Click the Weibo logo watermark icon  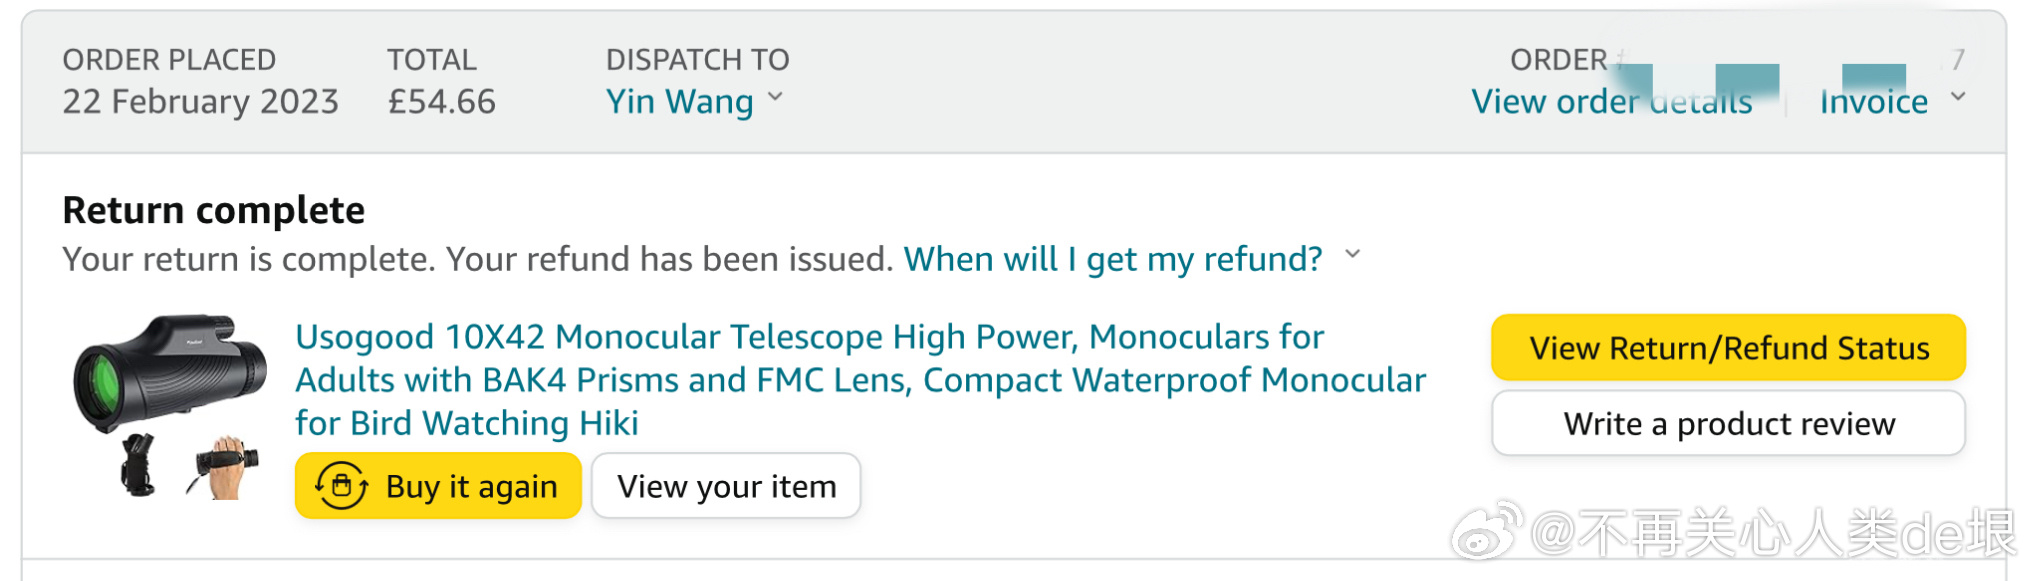(1487, 531)
